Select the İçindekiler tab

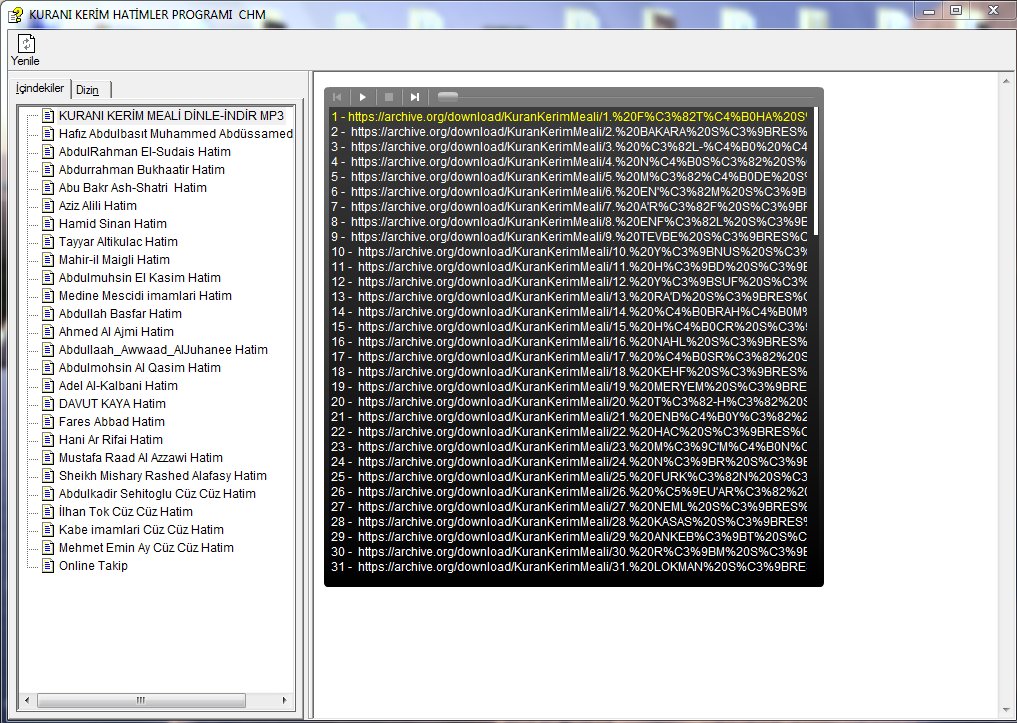point(40,88)
